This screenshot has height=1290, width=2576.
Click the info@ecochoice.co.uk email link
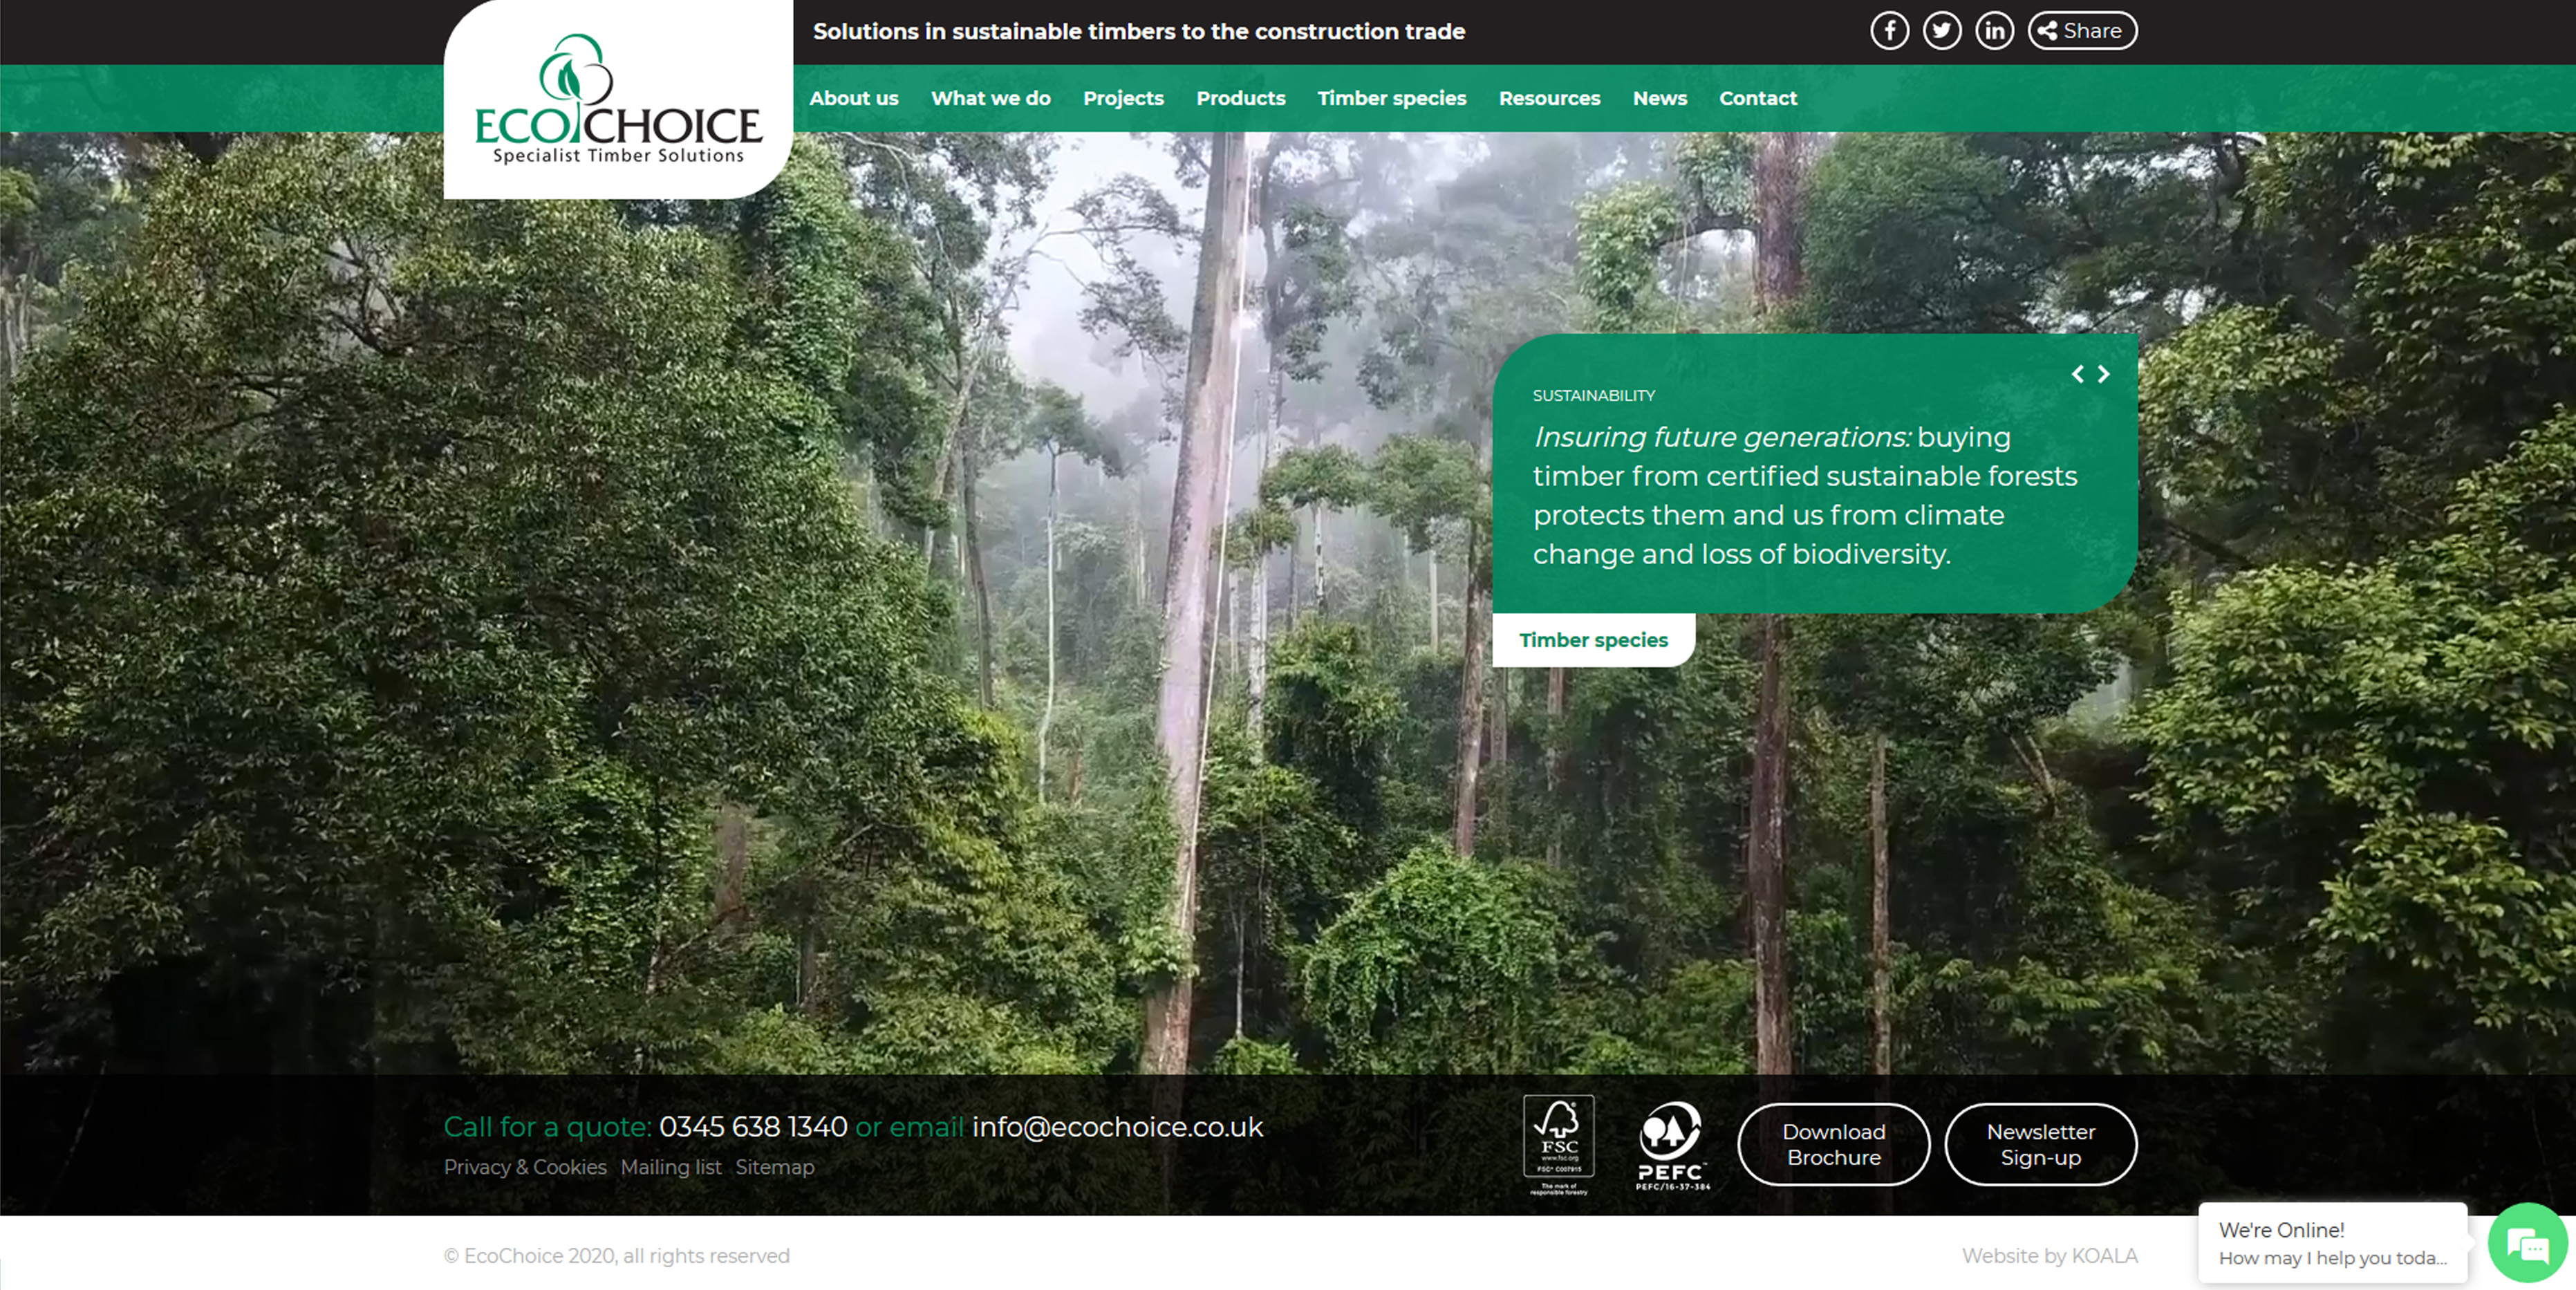1117,1127
